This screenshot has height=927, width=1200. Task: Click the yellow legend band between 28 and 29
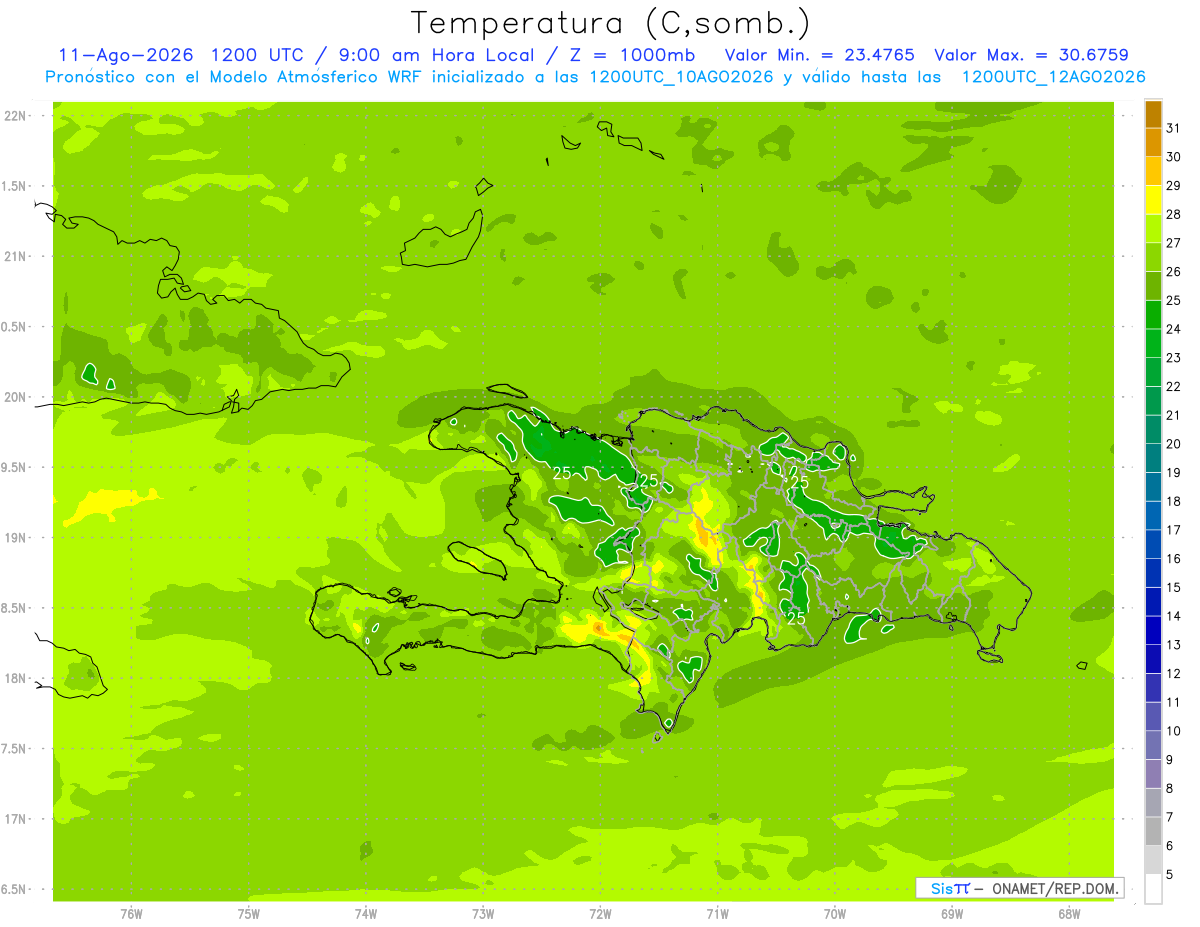[1153, 200]
